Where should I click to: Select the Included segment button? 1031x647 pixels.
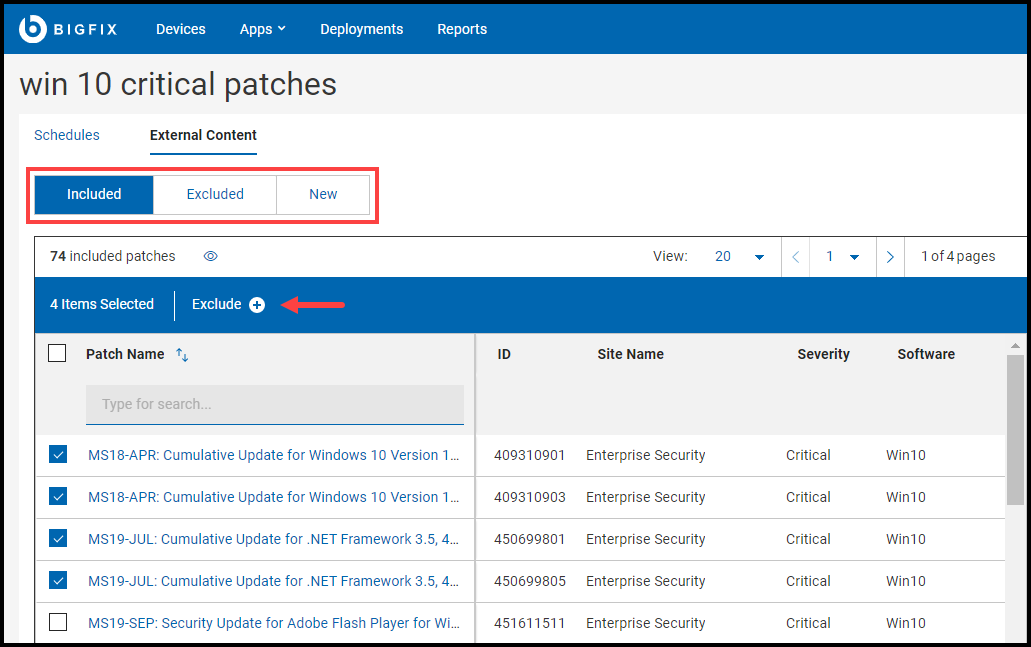[93, 194]
